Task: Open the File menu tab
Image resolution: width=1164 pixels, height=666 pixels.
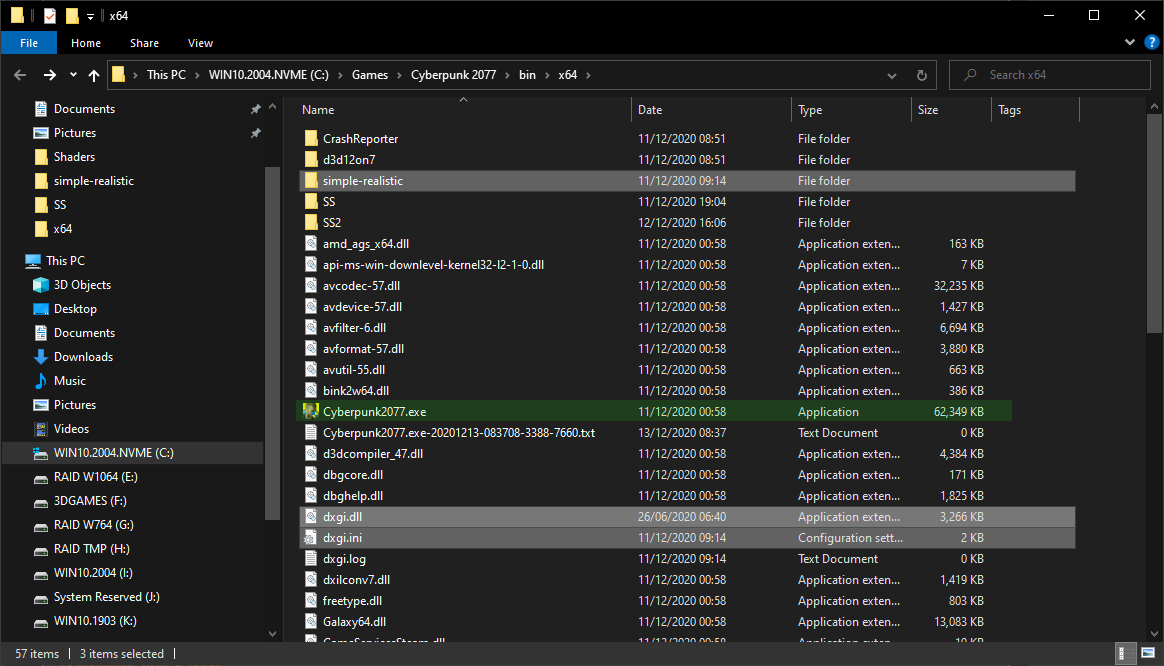Action: [29, 43]
